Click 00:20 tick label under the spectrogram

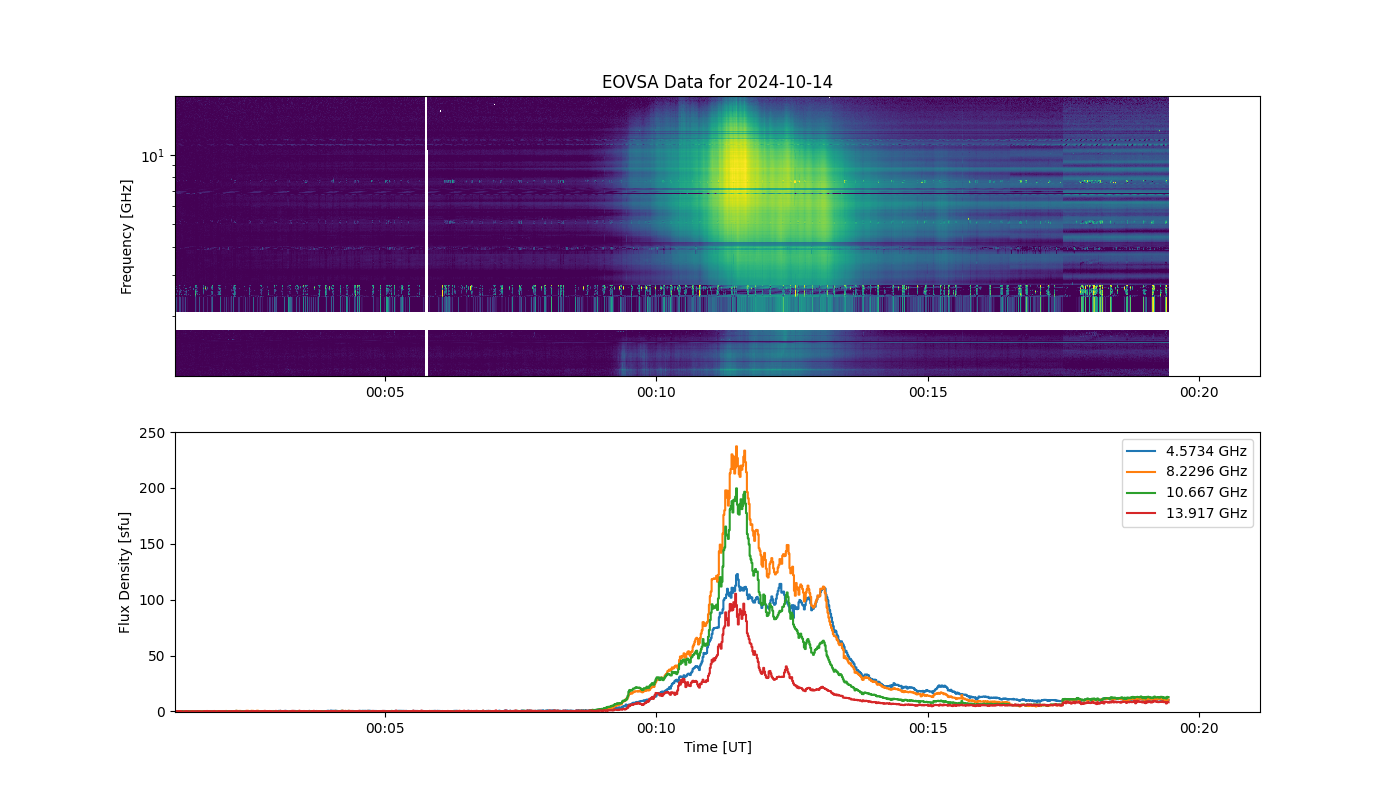tap(1200, 392)
